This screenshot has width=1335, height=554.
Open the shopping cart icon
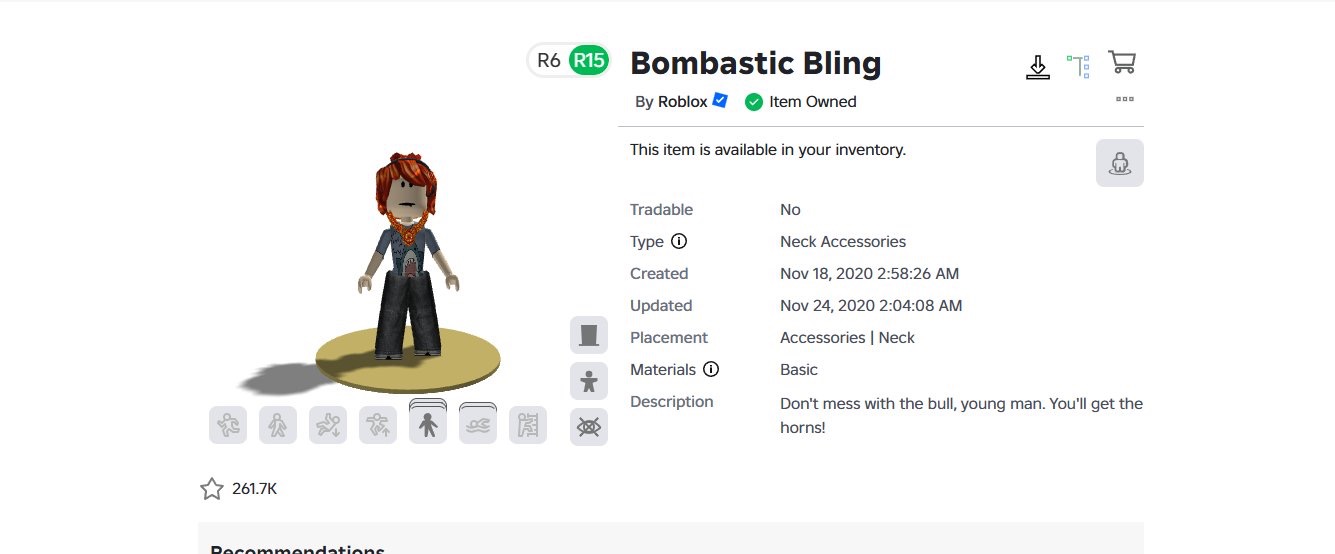[x=1122, y=63]
